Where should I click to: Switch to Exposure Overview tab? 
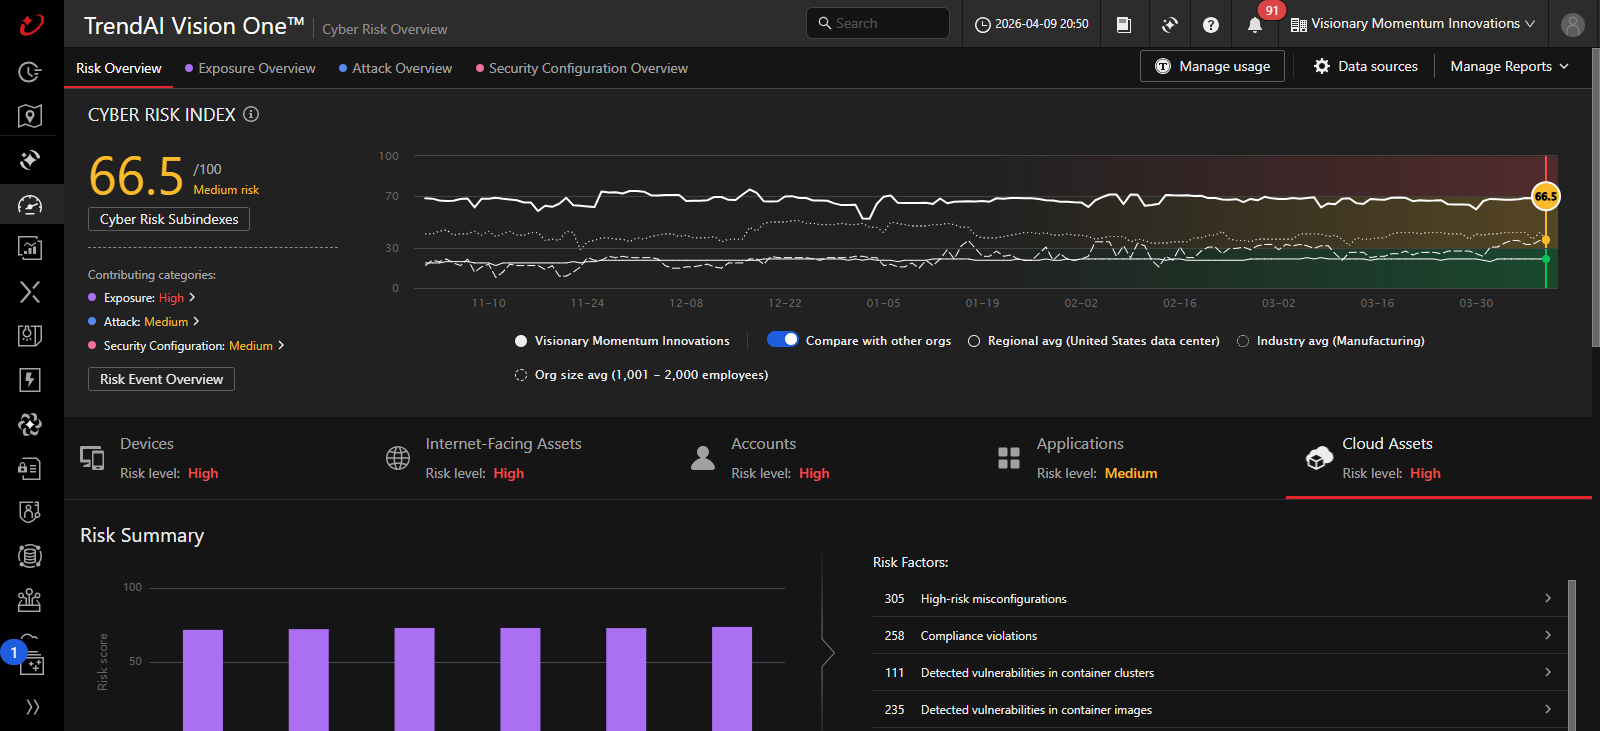pos(256,68)
